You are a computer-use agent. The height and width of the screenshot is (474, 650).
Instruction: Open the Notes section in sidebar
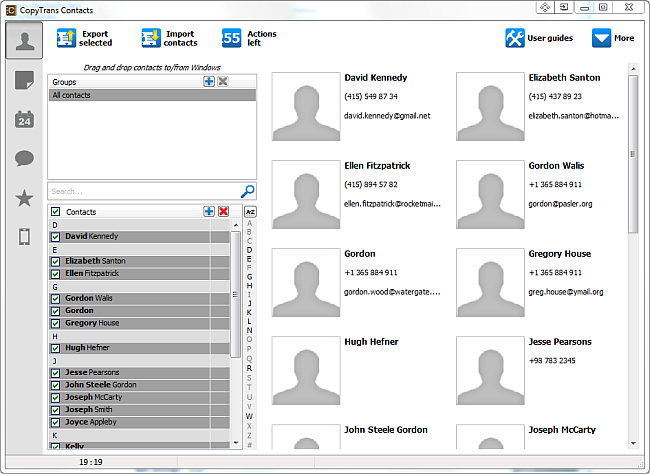point(24,80)
